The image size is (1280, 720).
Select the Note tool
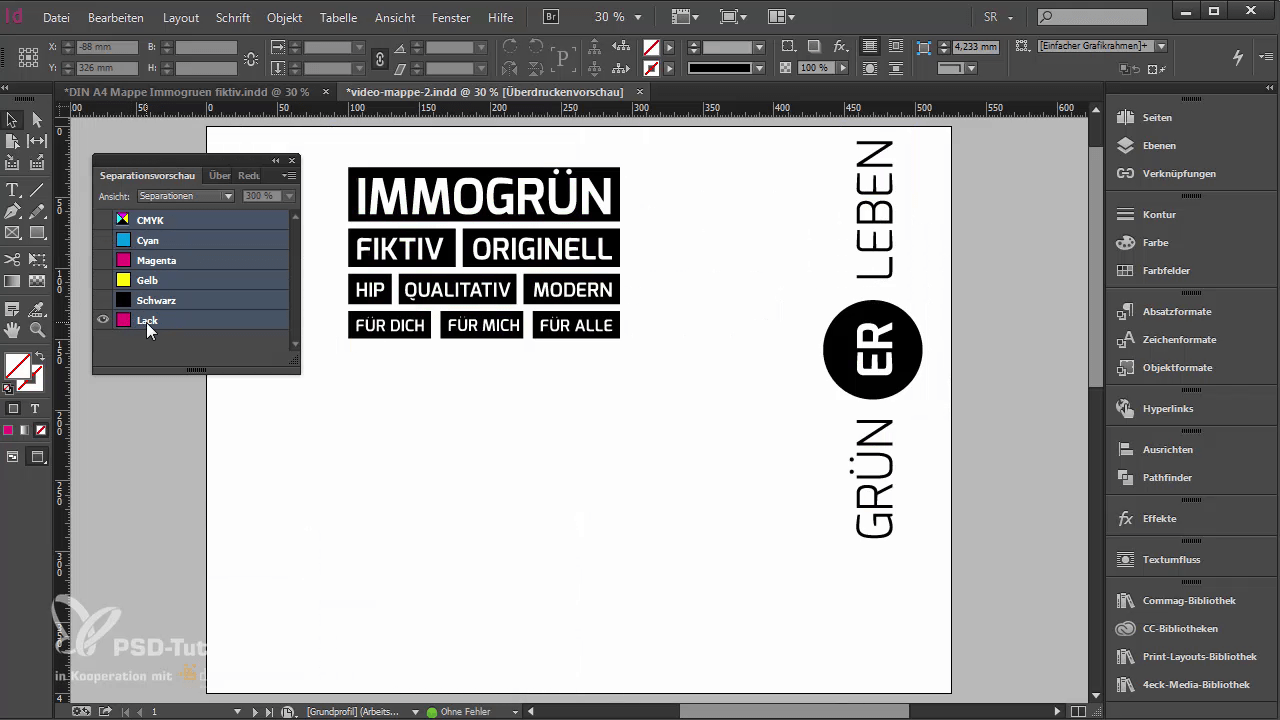click(x=12, y=309)
